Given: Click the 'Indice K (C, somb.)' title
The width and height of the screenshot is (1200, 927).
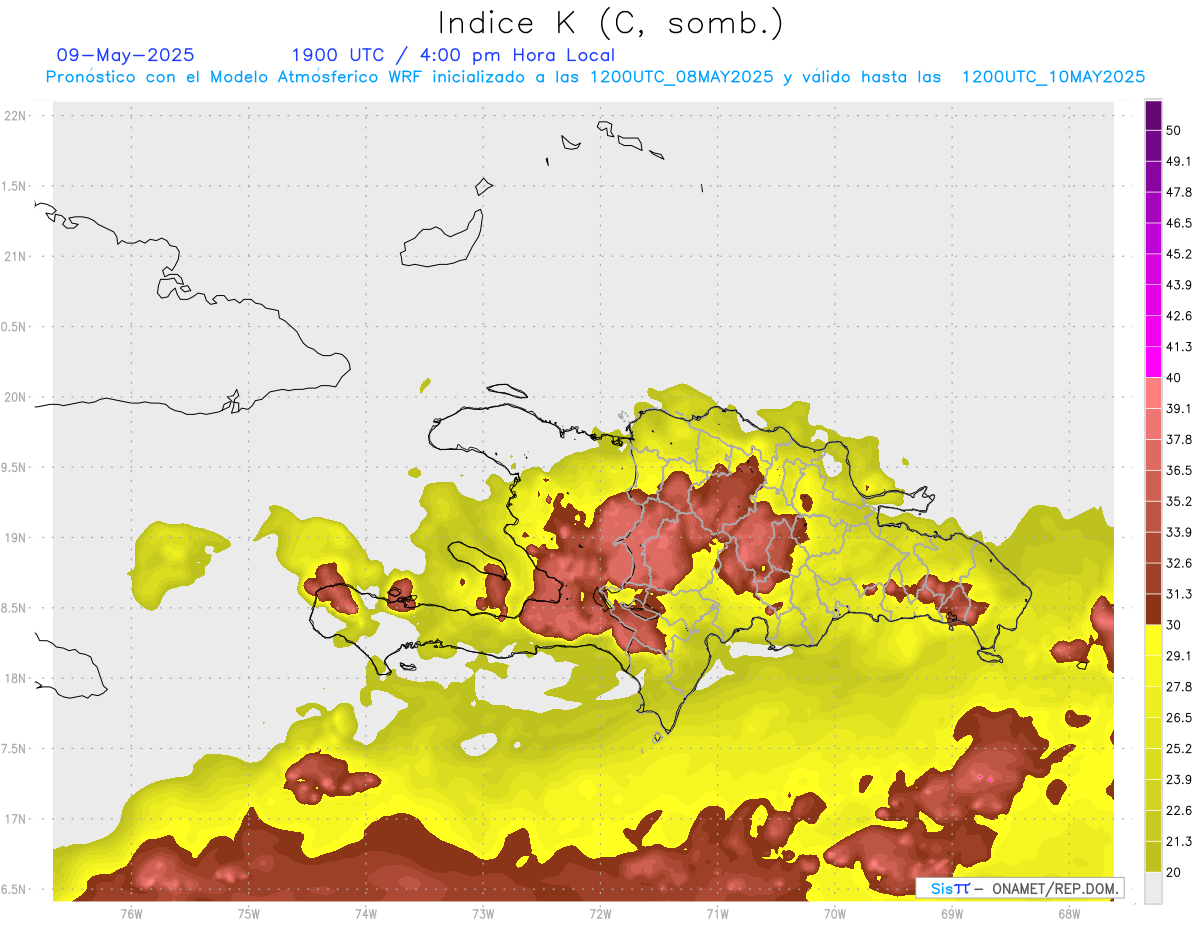Looking at the screenshot, I should click(611, 24).
